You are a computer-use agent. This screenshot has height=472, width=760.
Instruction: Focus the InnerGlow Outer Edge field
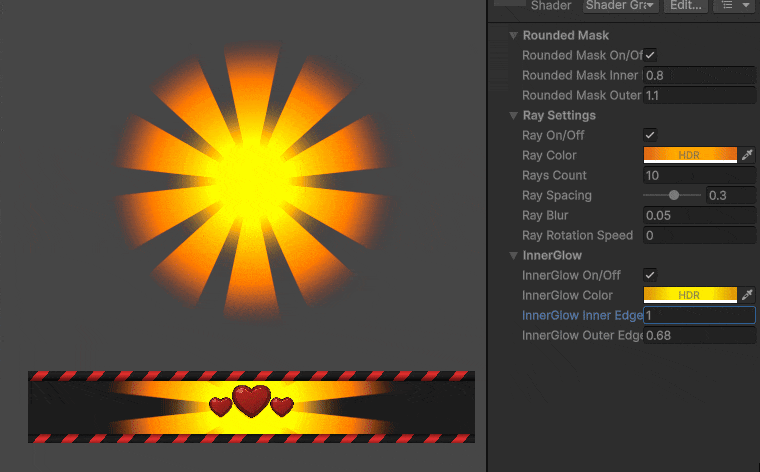698,335
